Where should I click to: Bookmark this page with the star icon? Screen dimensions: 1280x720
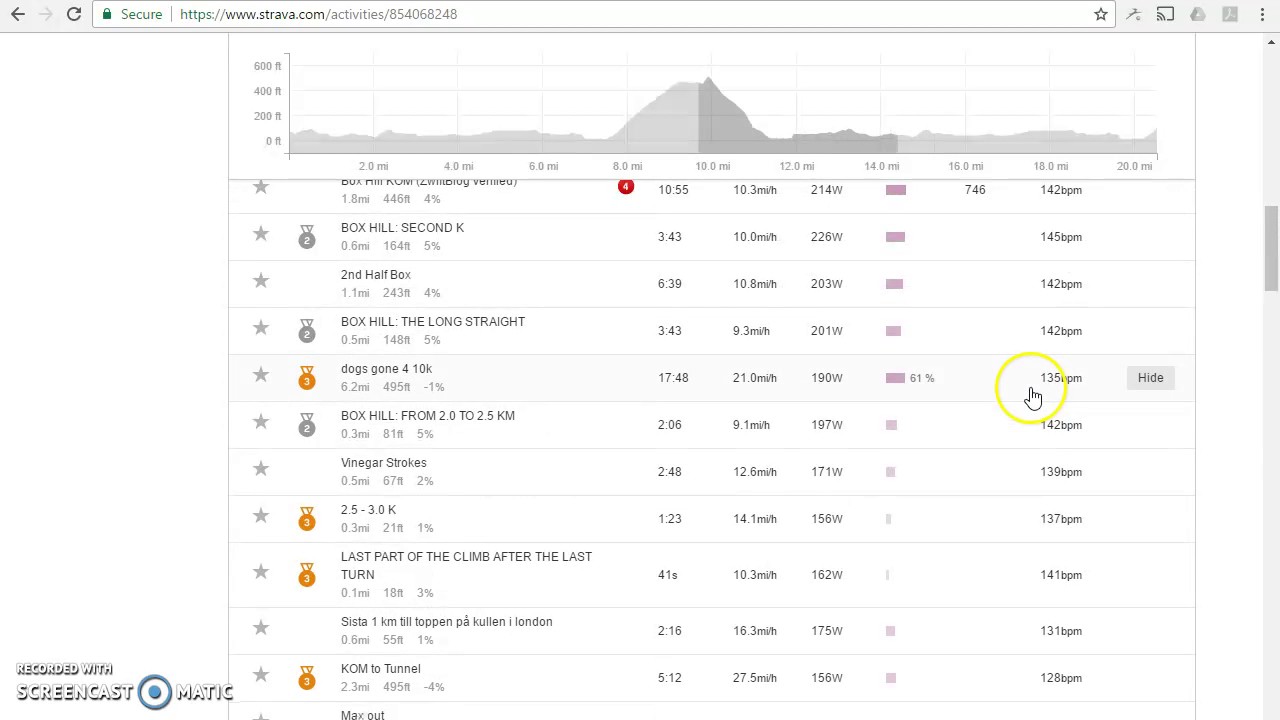pos(1101,14)
